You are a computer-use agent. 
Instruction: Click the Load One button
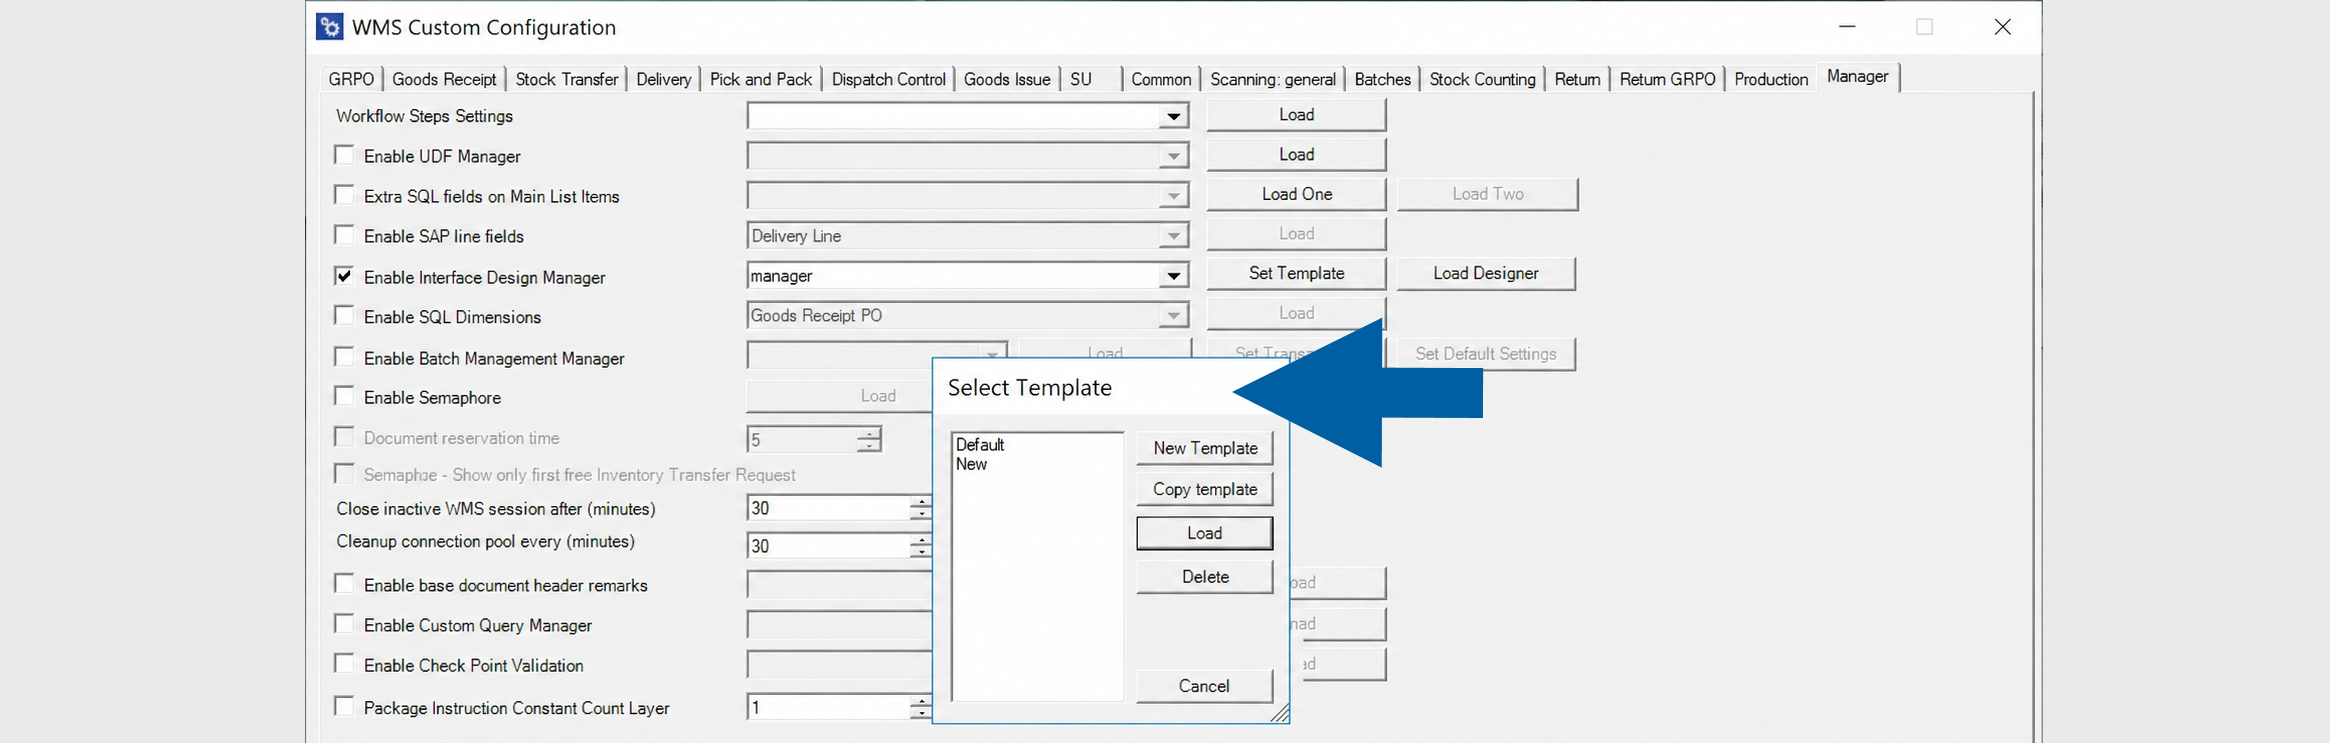tap(1296, 194)
